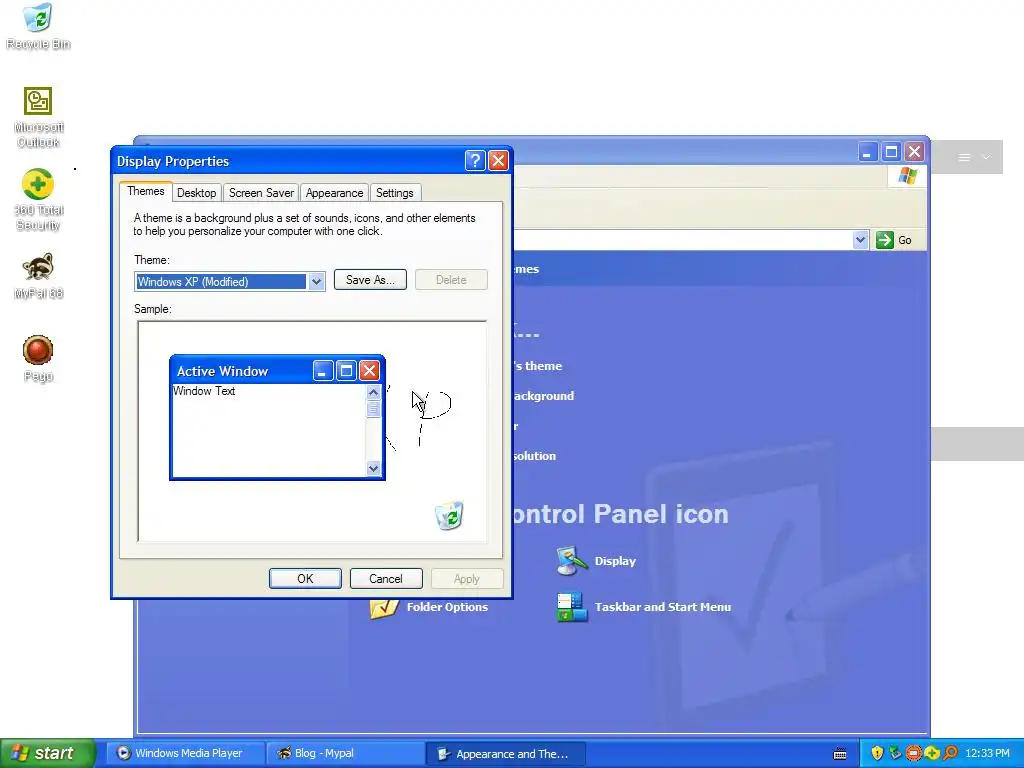
Task: Maximize the Control Panel window behind
Action: tap(891, 152)
